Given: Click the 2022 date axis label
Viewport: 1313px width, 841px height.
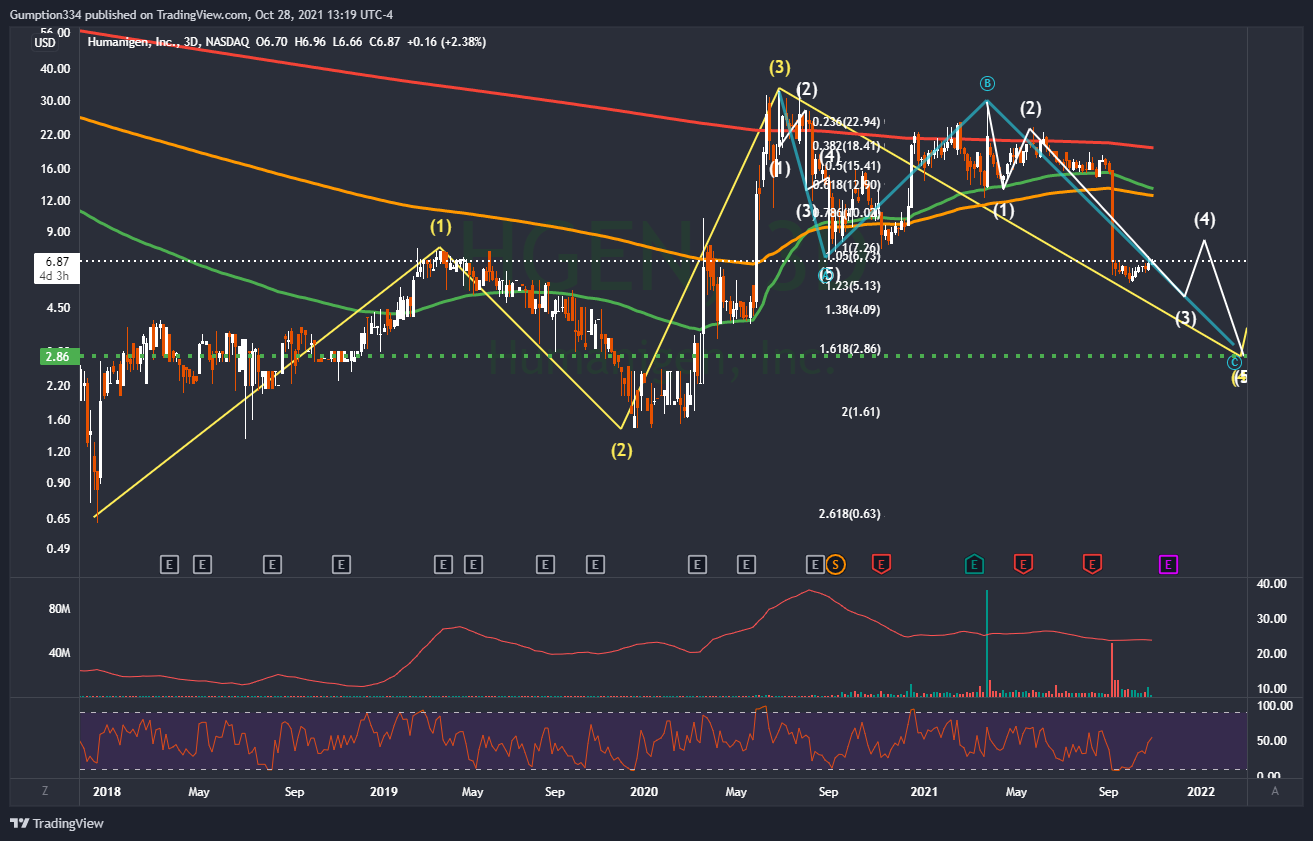Looking at the screenshot, I should click(x=1201, y=792).
